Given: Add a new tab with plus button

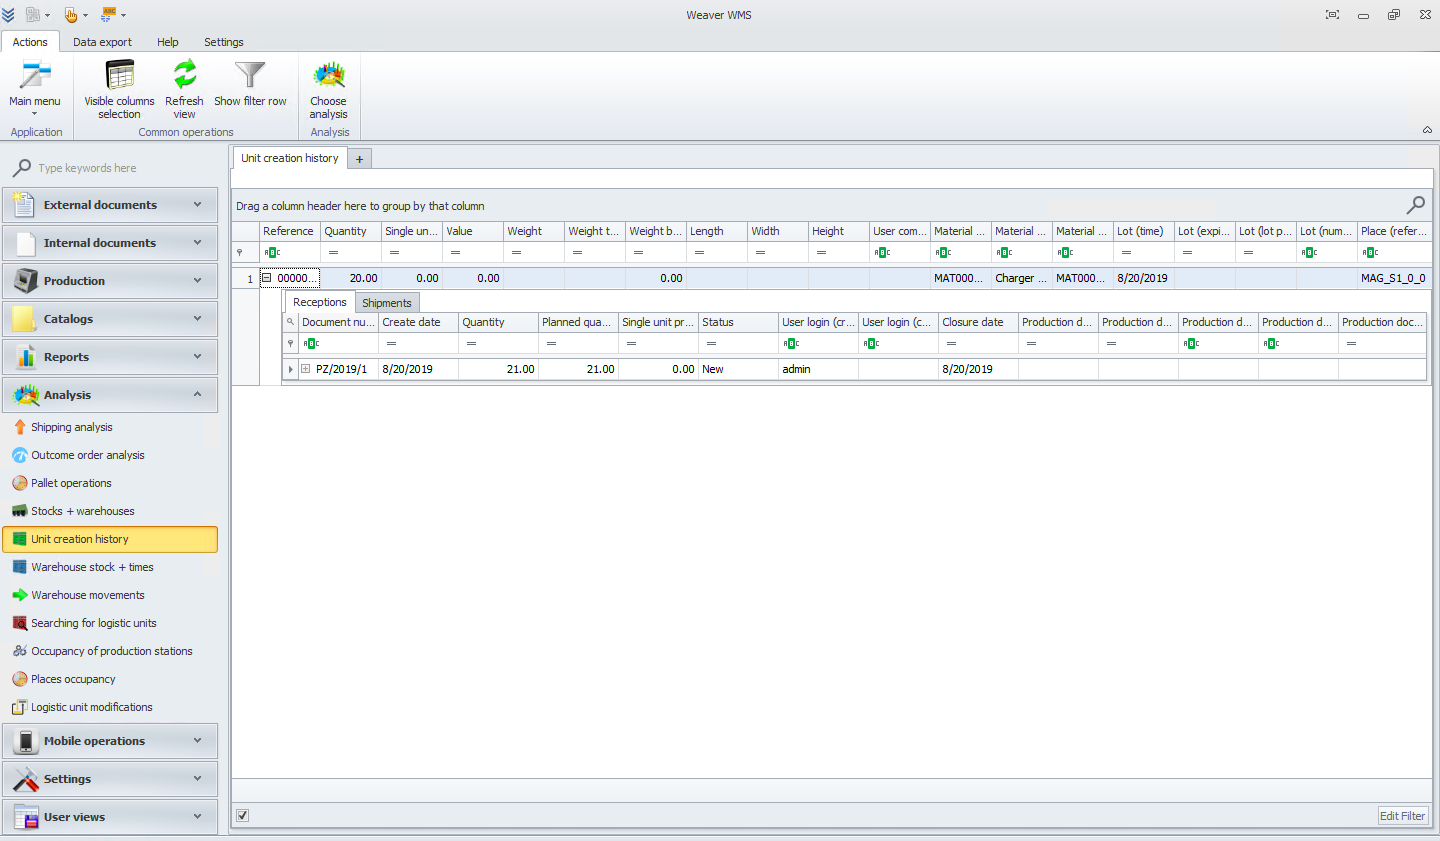Looking at the screenshot, I should coord(360,159).
